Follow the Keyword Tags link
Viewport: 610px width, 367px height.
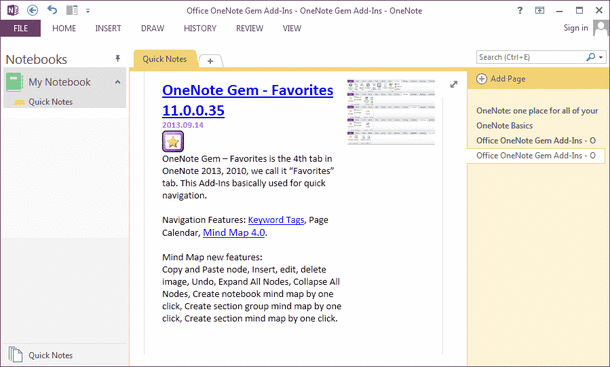coord(276,220)
